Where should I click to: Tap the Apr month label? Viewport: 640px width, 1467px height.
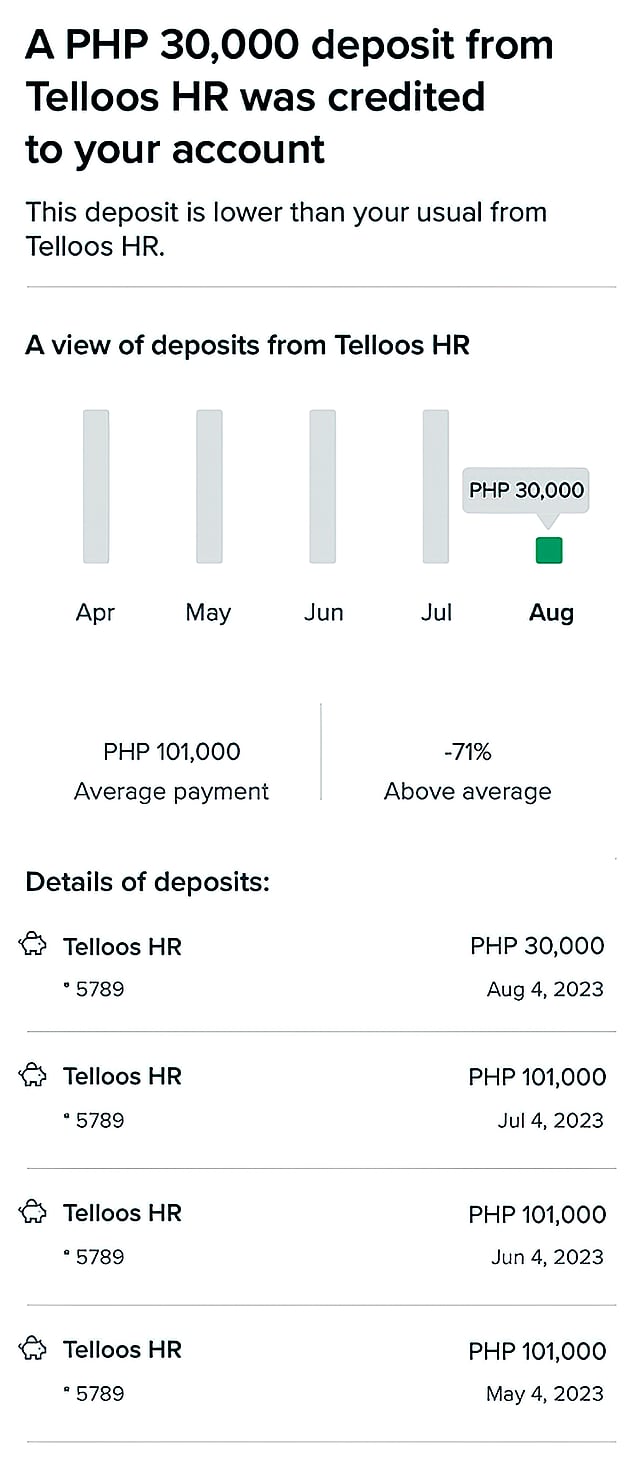click(95, 613)
